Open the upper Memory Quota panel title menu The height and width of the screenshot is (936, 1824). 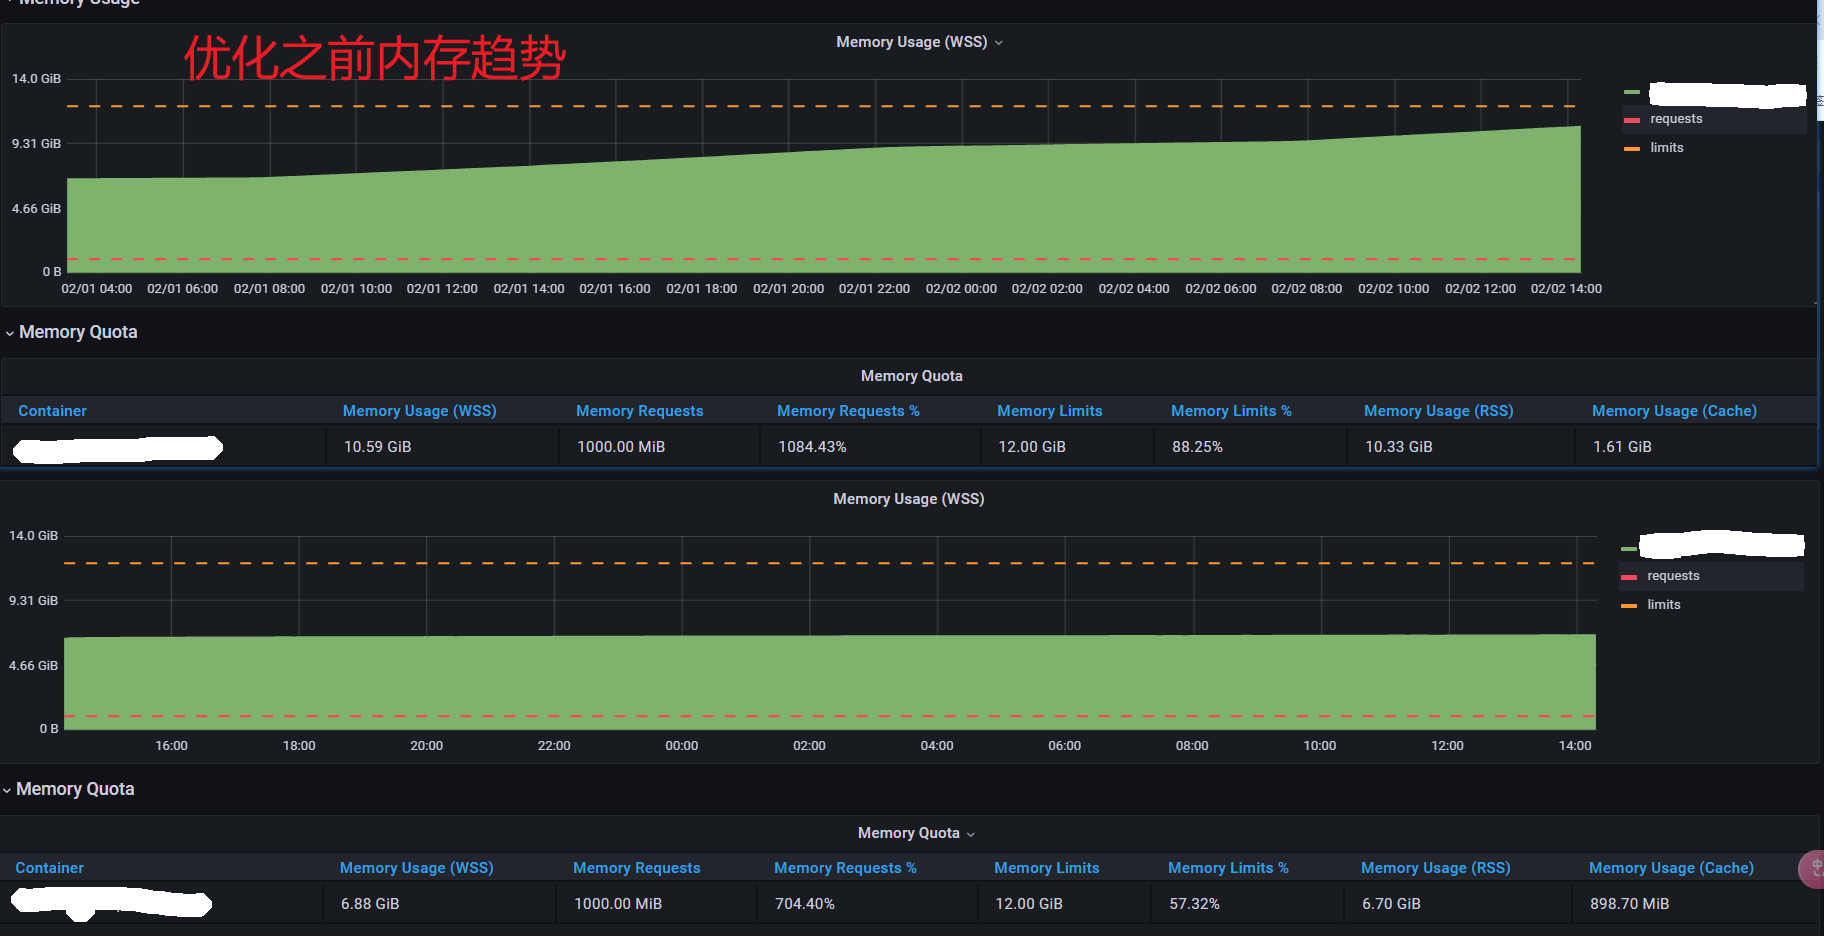click(911, 376)
